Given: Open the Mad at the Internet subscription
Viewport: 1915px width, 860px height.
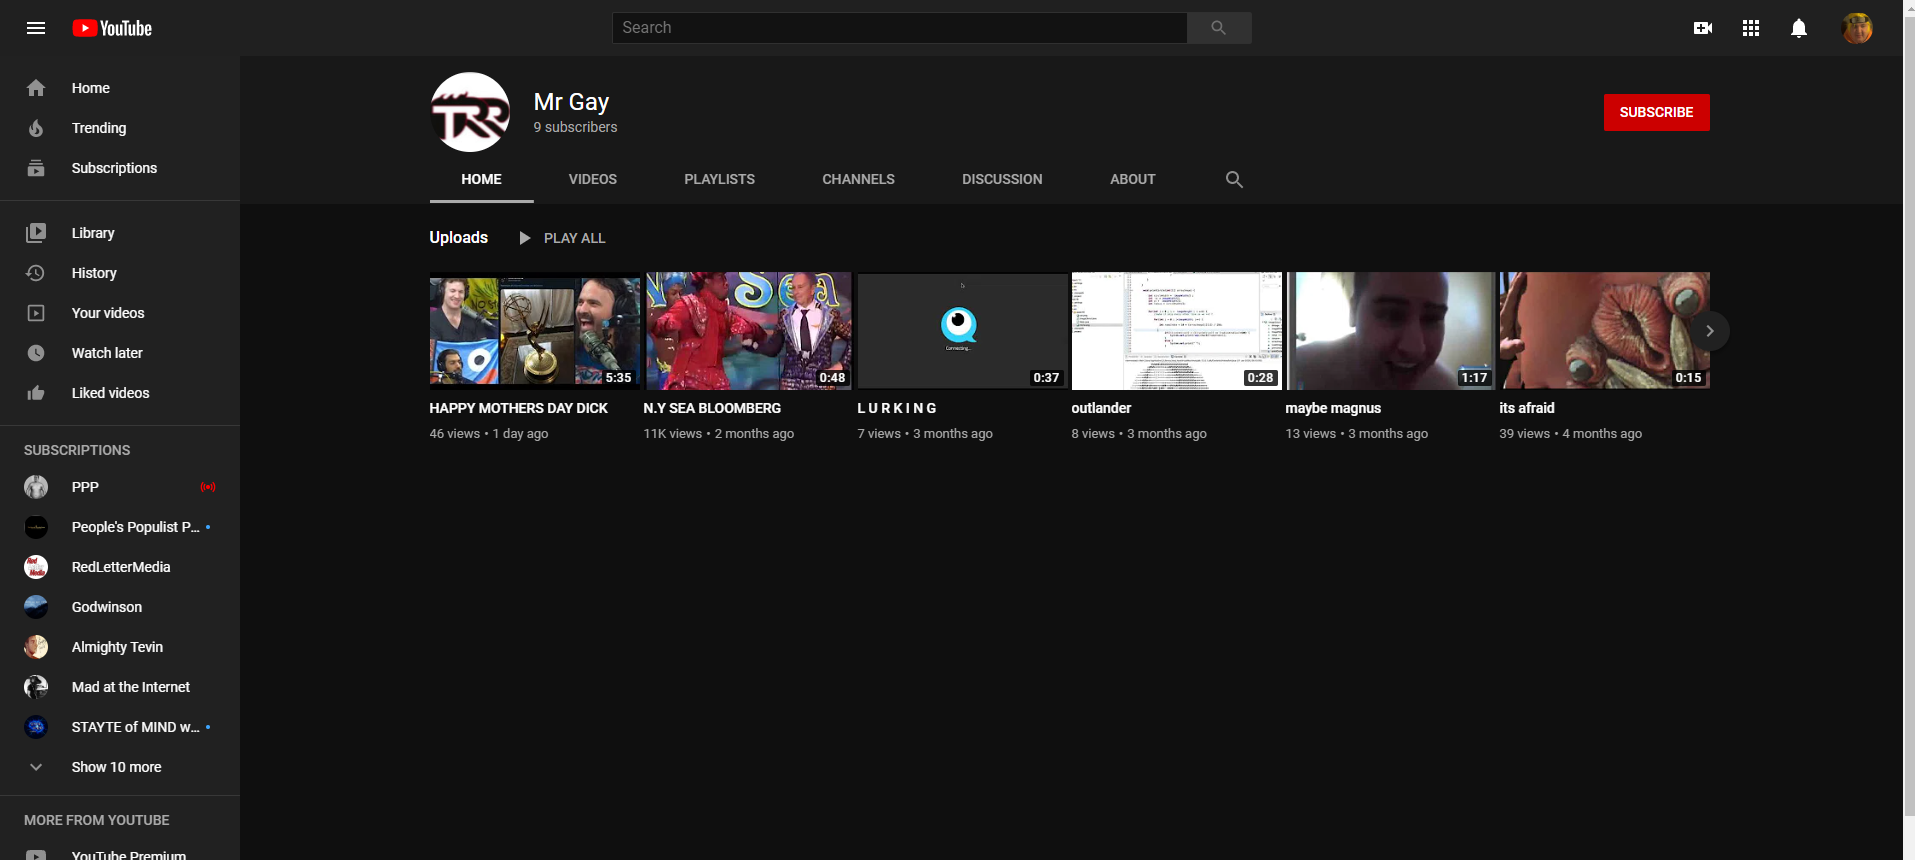Looking at the screenshot, I should pyautogui.click(x=120, y=687).
